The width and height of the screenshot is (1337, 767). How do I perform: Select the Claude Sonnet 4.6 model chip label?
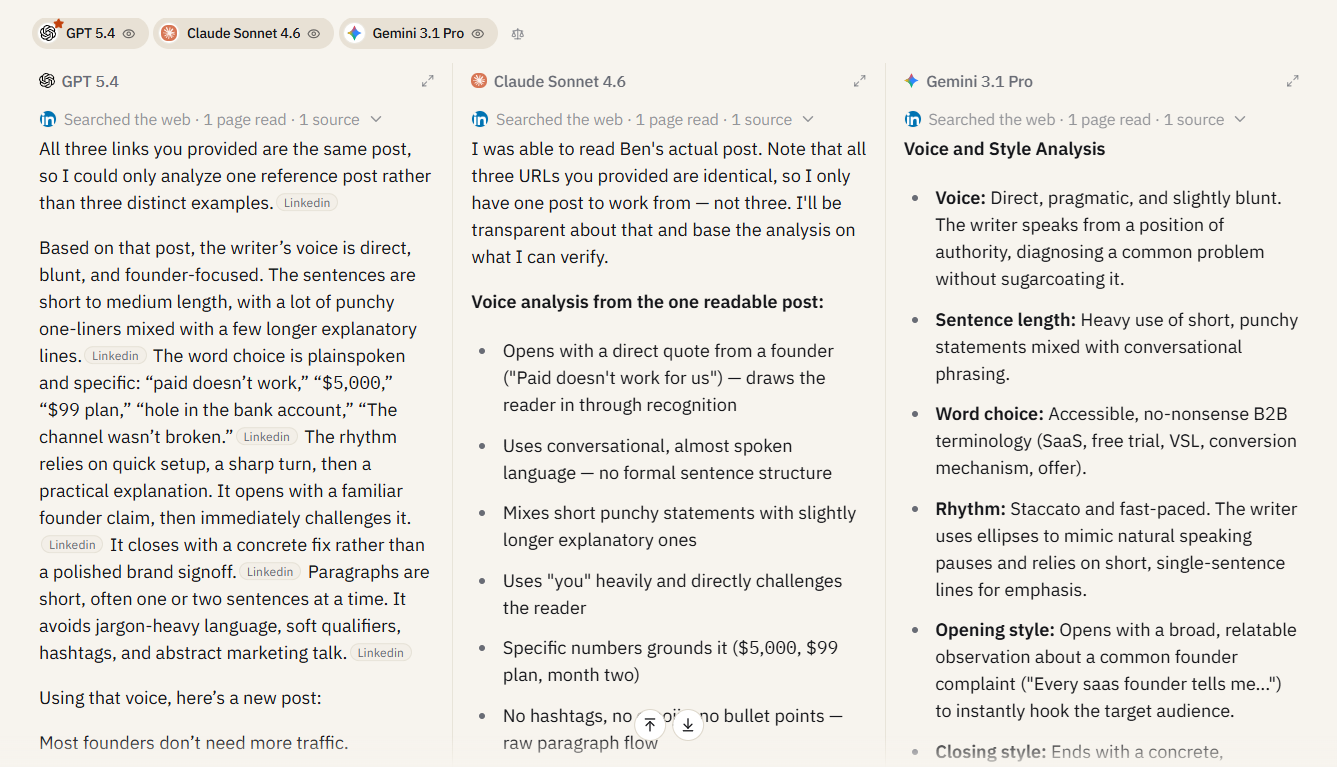pos(243,33)
